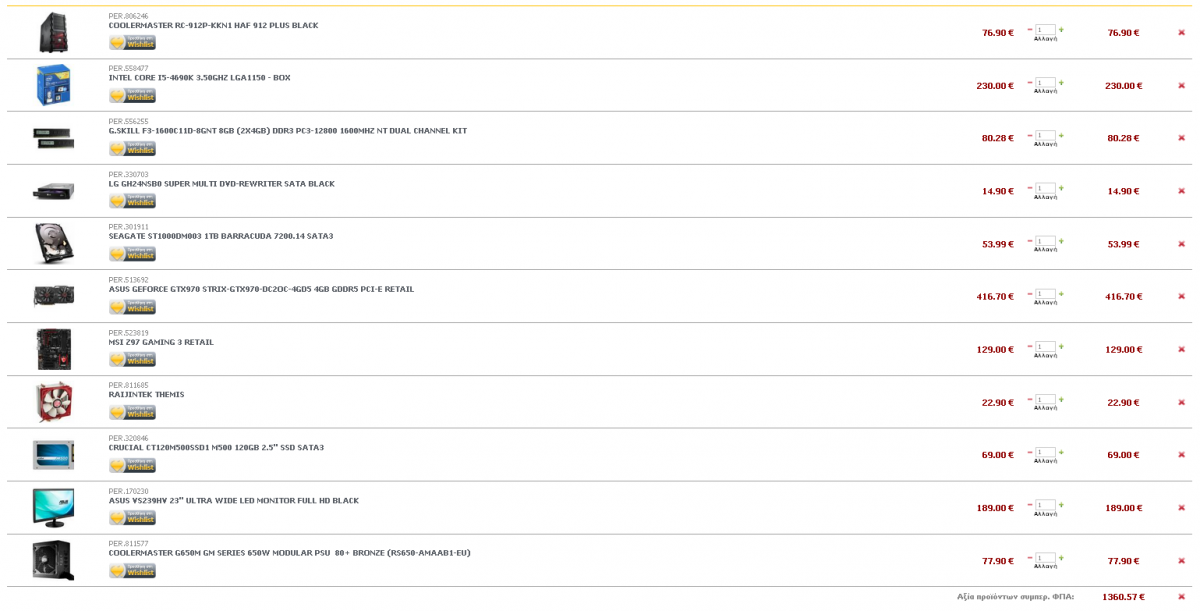Click Asus monitor thumbnail image
Viewport: 1200px width, 611px height.
click(x=53, y=508)
